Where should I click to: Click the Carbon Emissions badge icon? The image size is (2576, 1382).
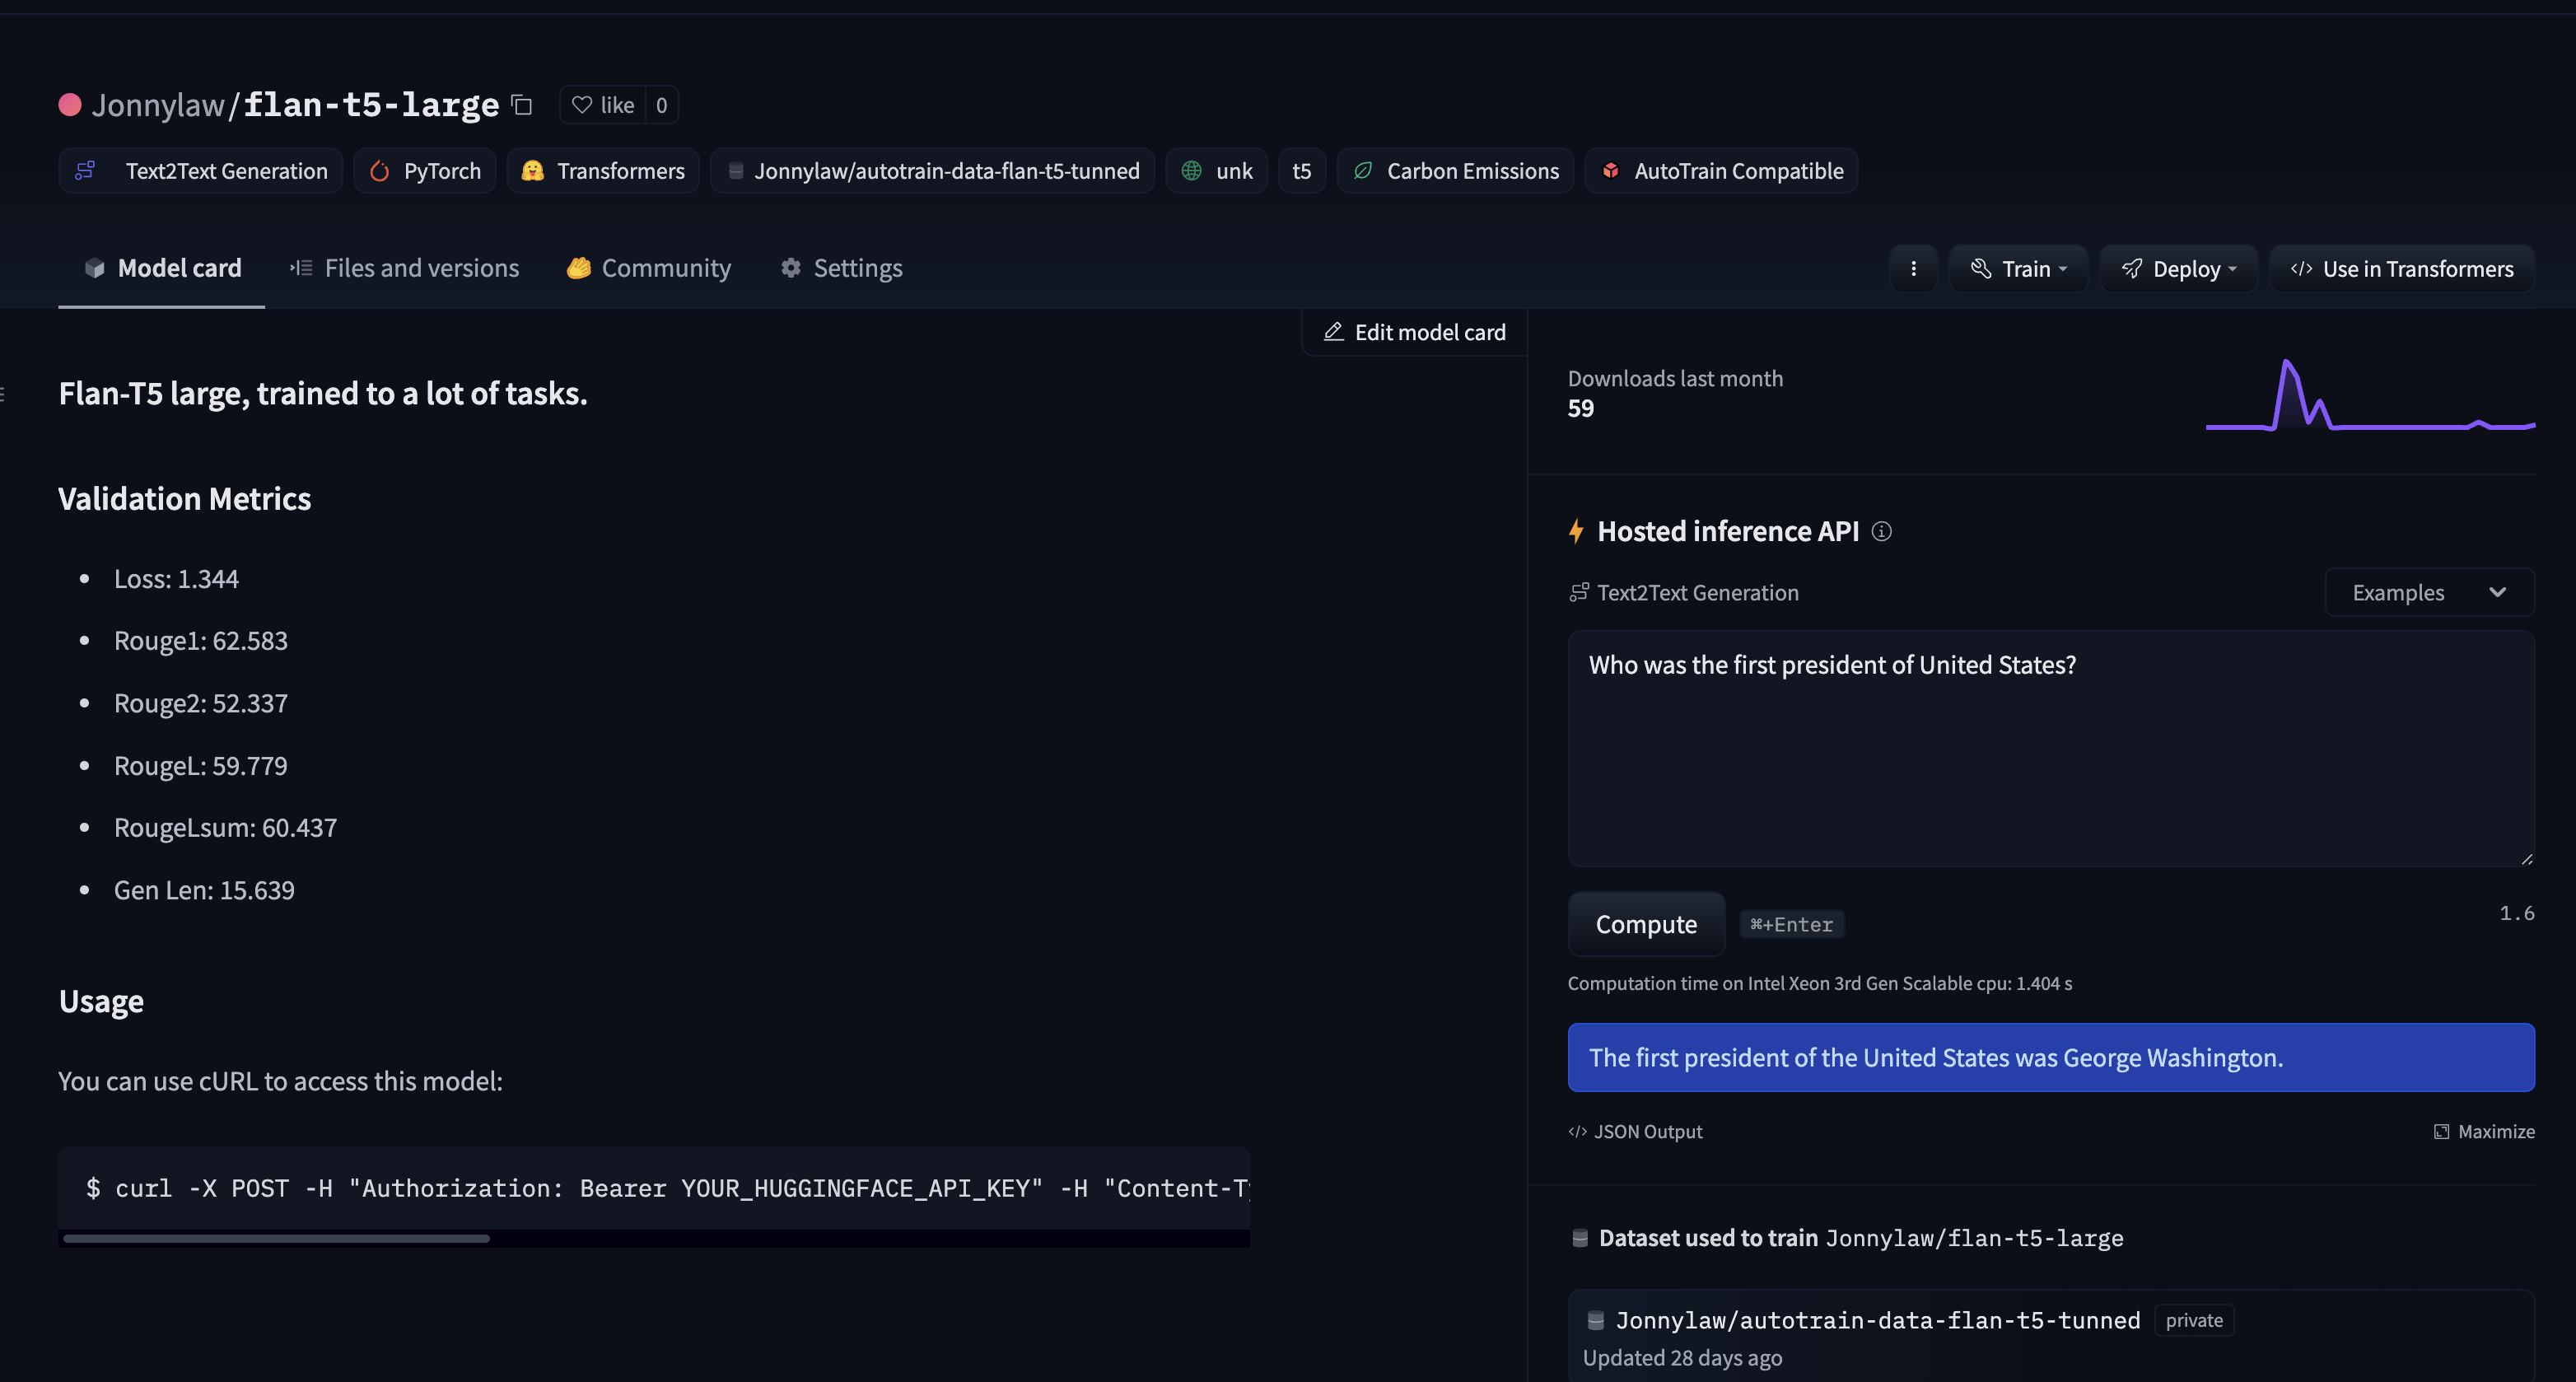pyautogui.click(x=1365, y=169)
